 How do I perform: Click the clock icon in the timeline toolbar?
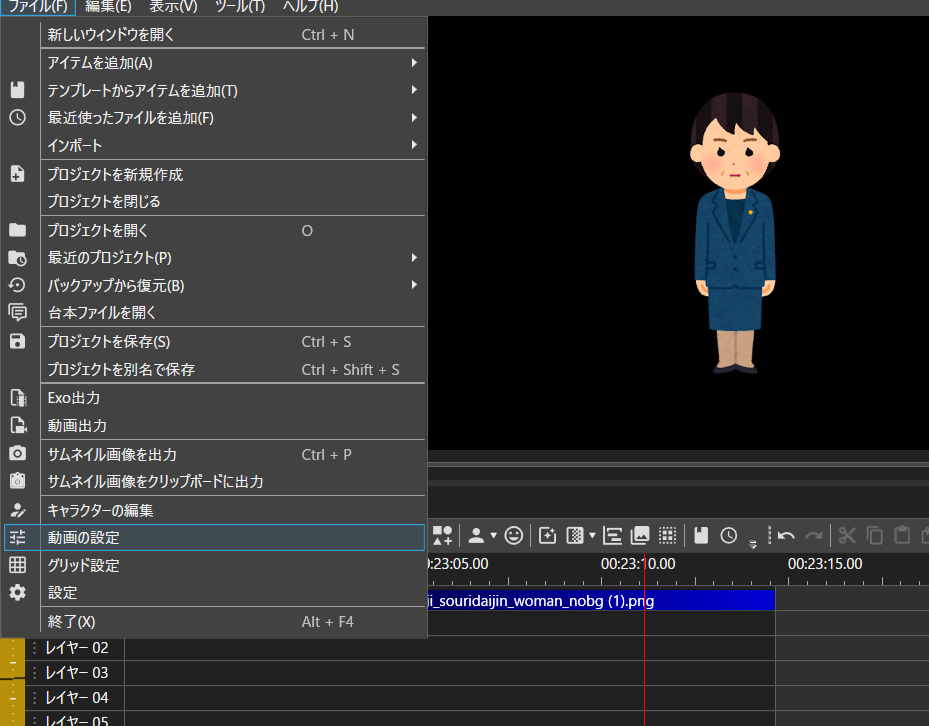point(729,536)
